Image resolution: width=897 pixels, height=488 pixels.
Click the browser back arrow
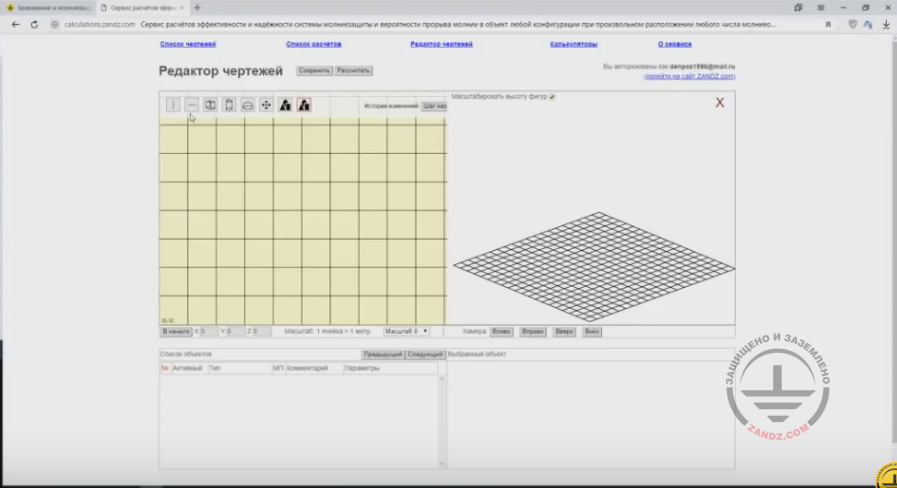[x=15, y=25]
